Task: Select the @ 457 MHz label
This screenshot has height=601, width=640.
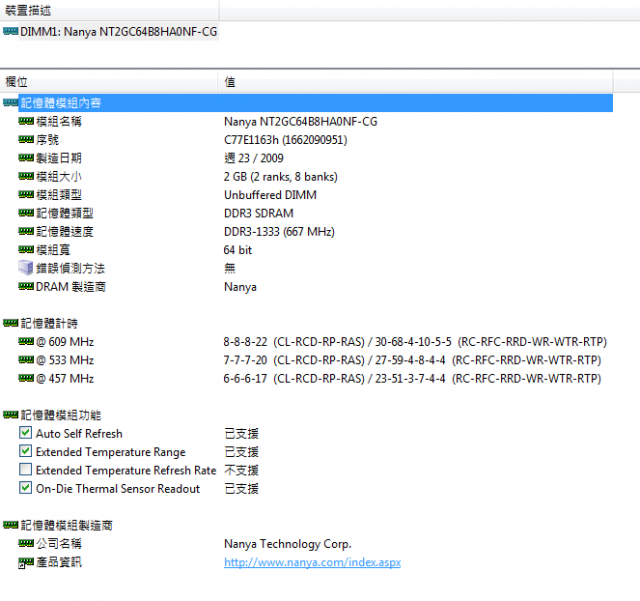Action: point(65,378)
